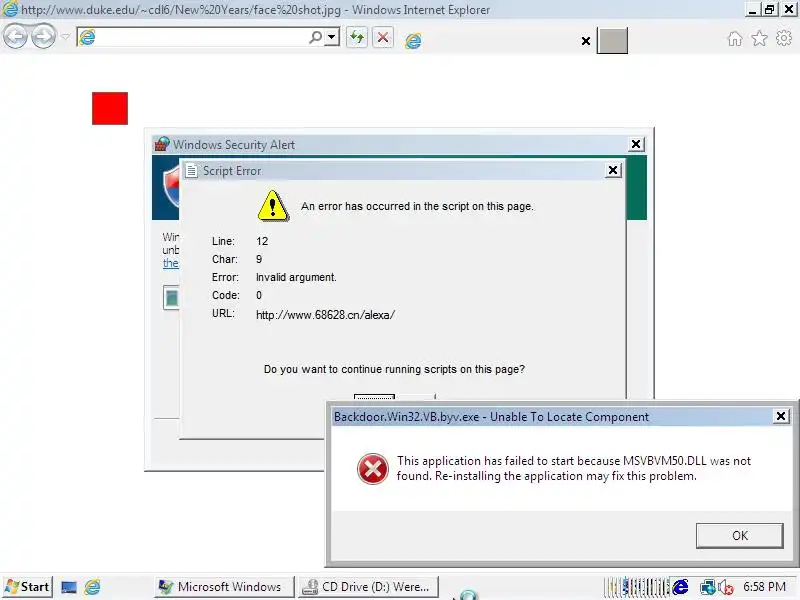Open Favorites star icon

[x=759, y=38]
